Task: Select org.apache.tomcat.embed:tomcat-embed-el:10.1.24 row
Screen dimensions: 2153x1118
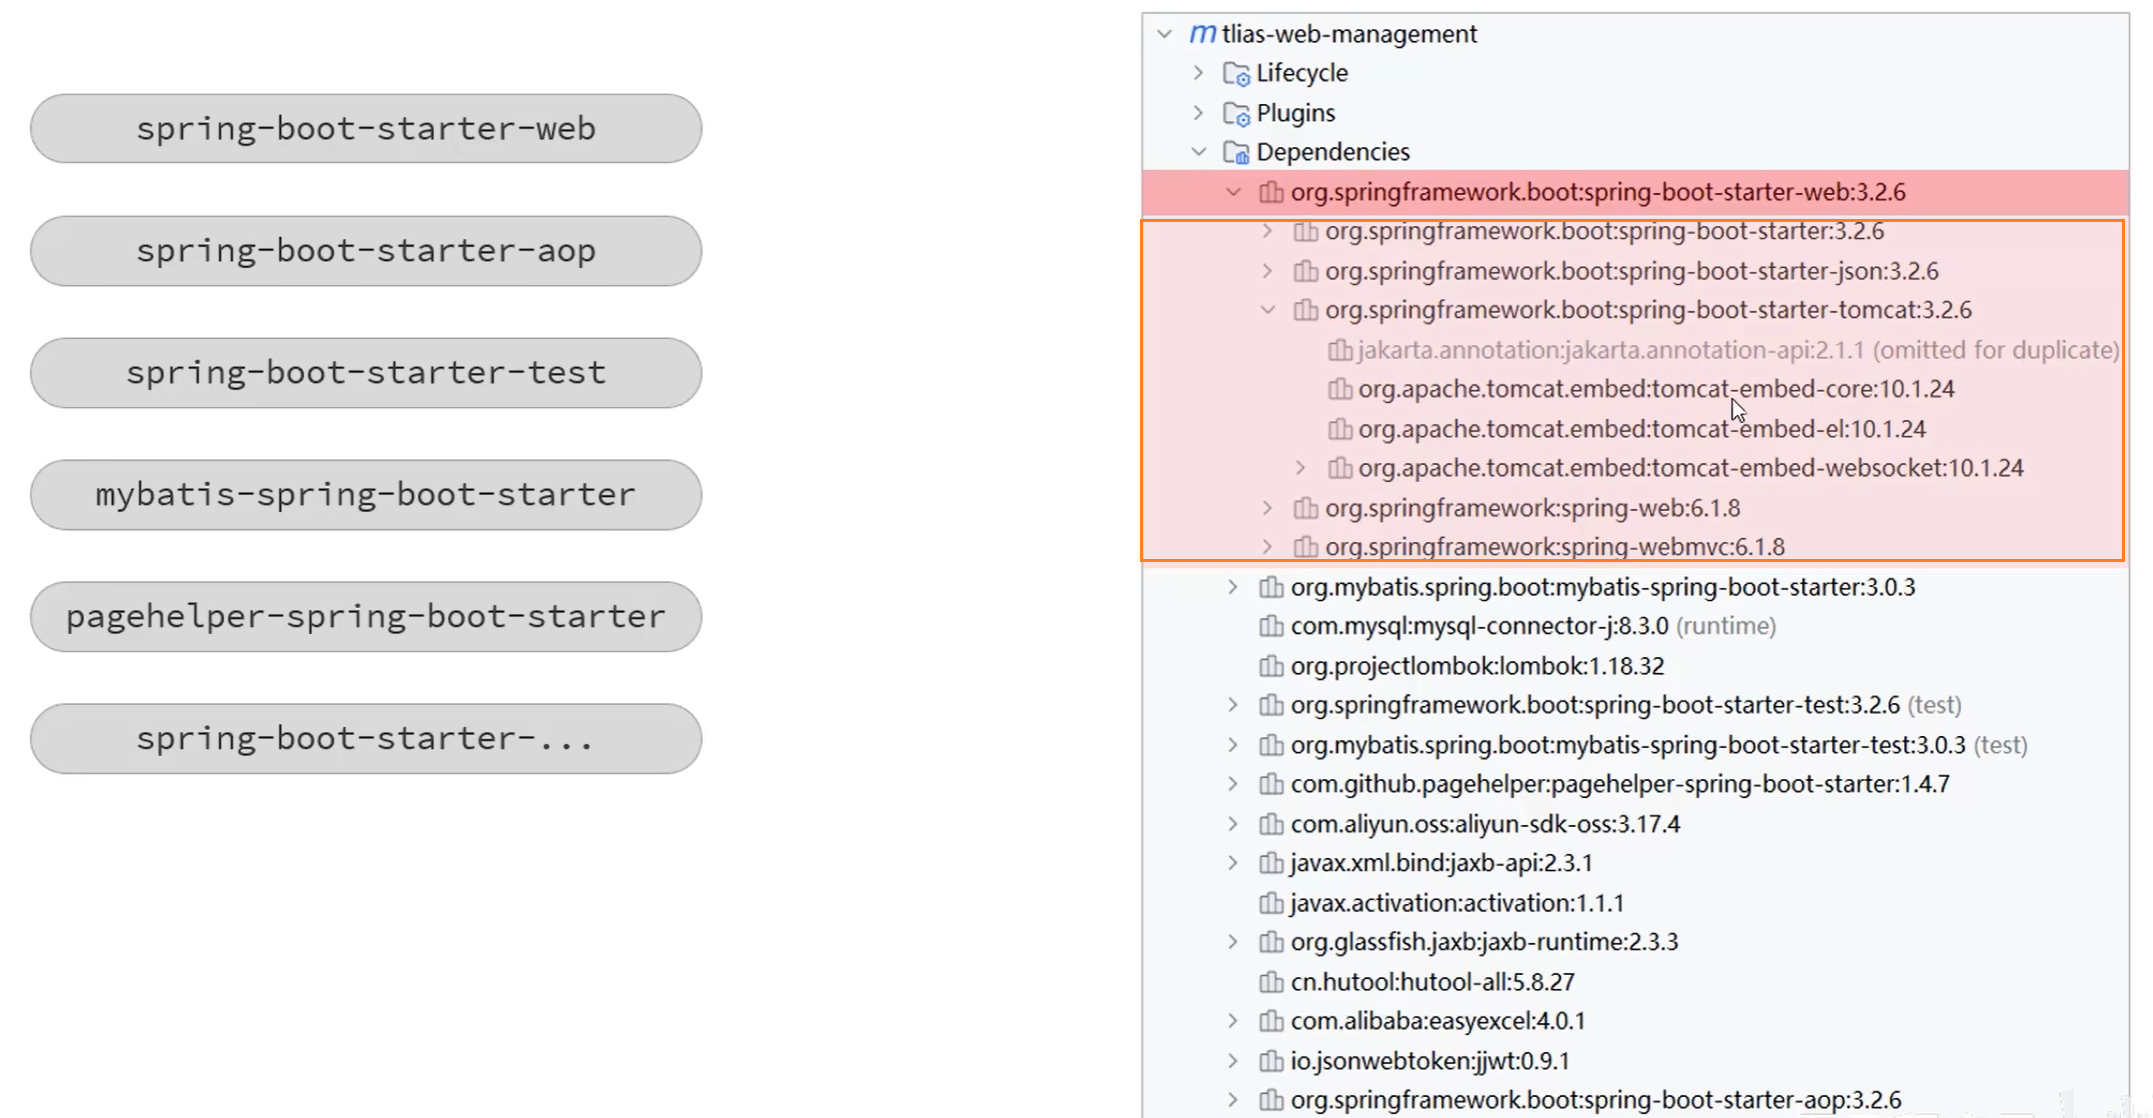Action: [1635, 429]
